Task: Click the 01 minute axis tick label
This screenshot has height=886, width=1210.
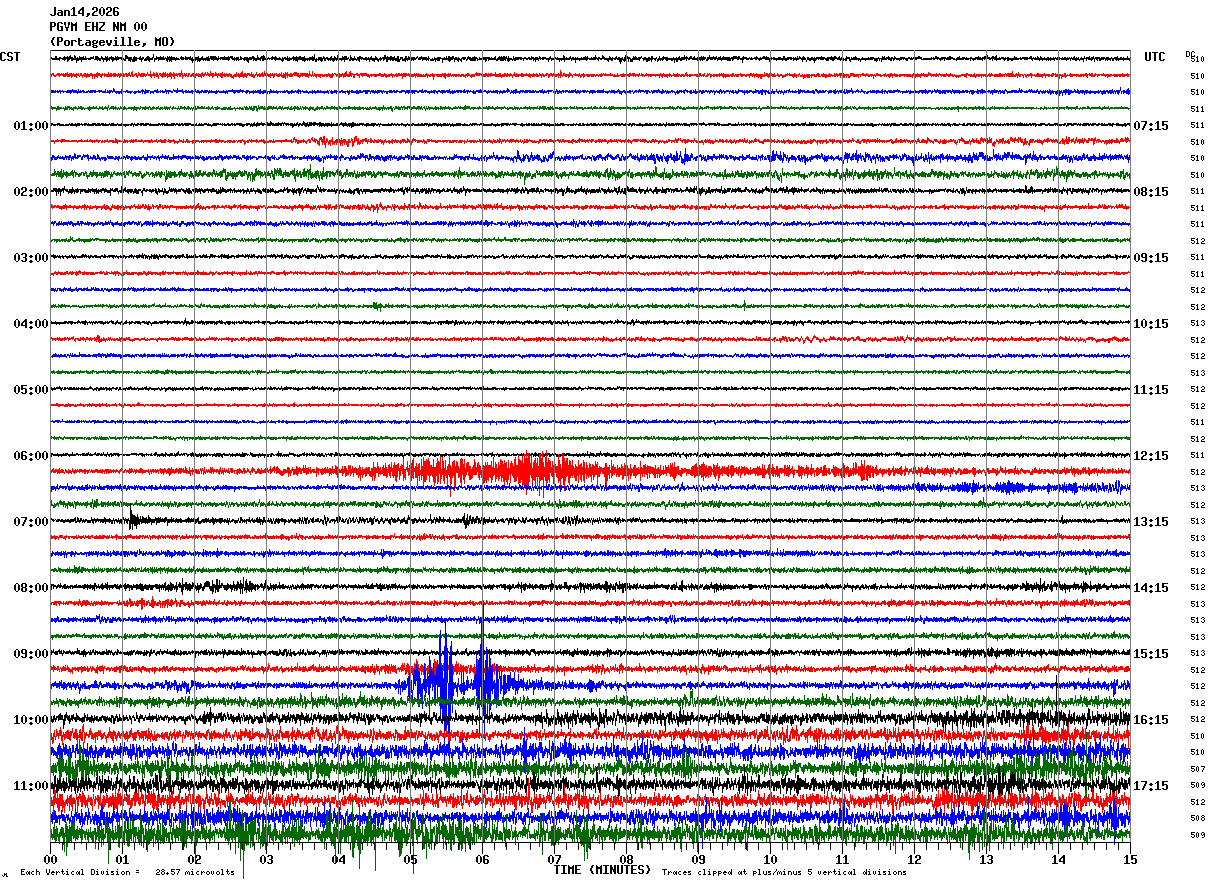Action: [x=123, y=860]
